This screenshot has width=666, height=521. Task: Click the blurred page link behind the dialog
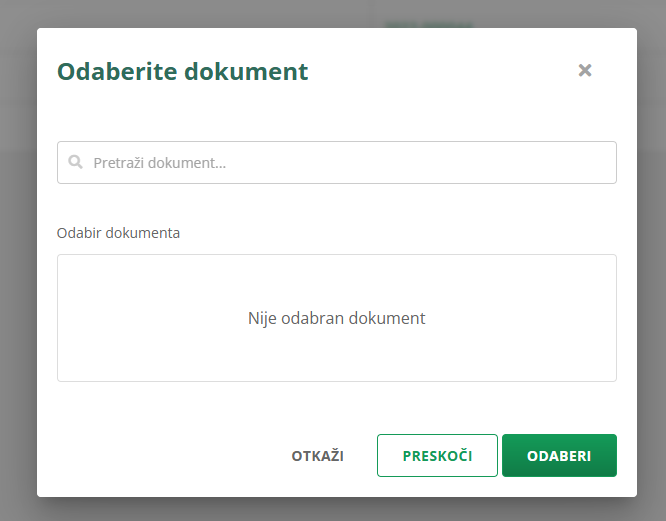point(430,22)
